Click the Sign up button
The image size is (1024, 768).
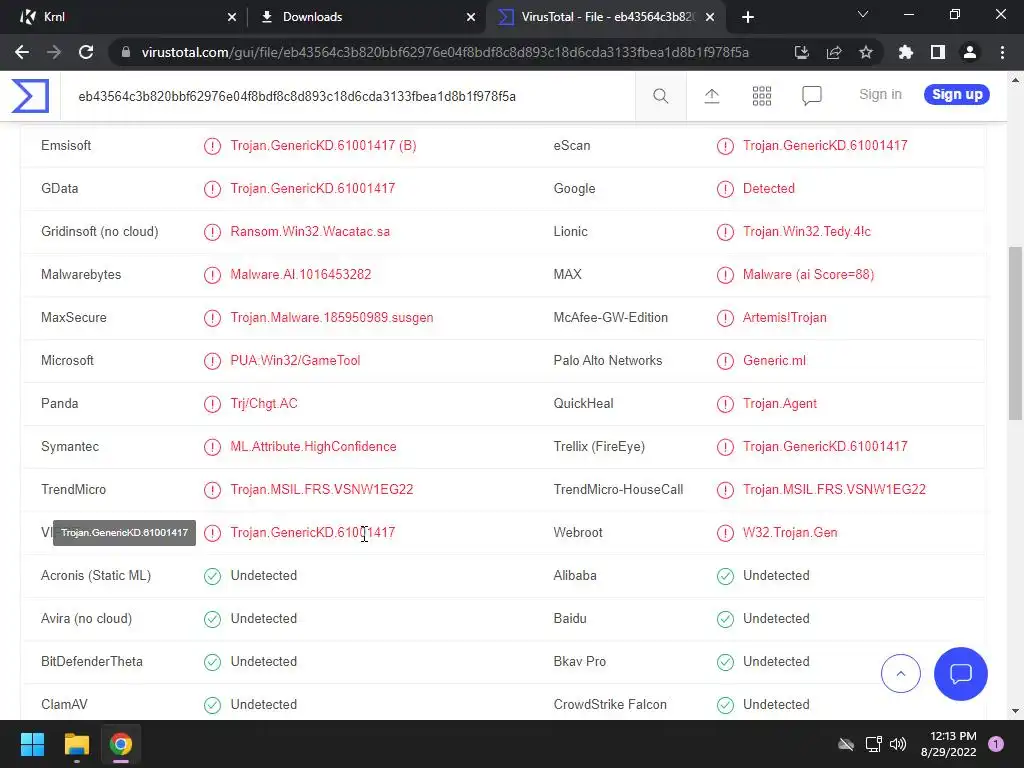coord(956,95)
